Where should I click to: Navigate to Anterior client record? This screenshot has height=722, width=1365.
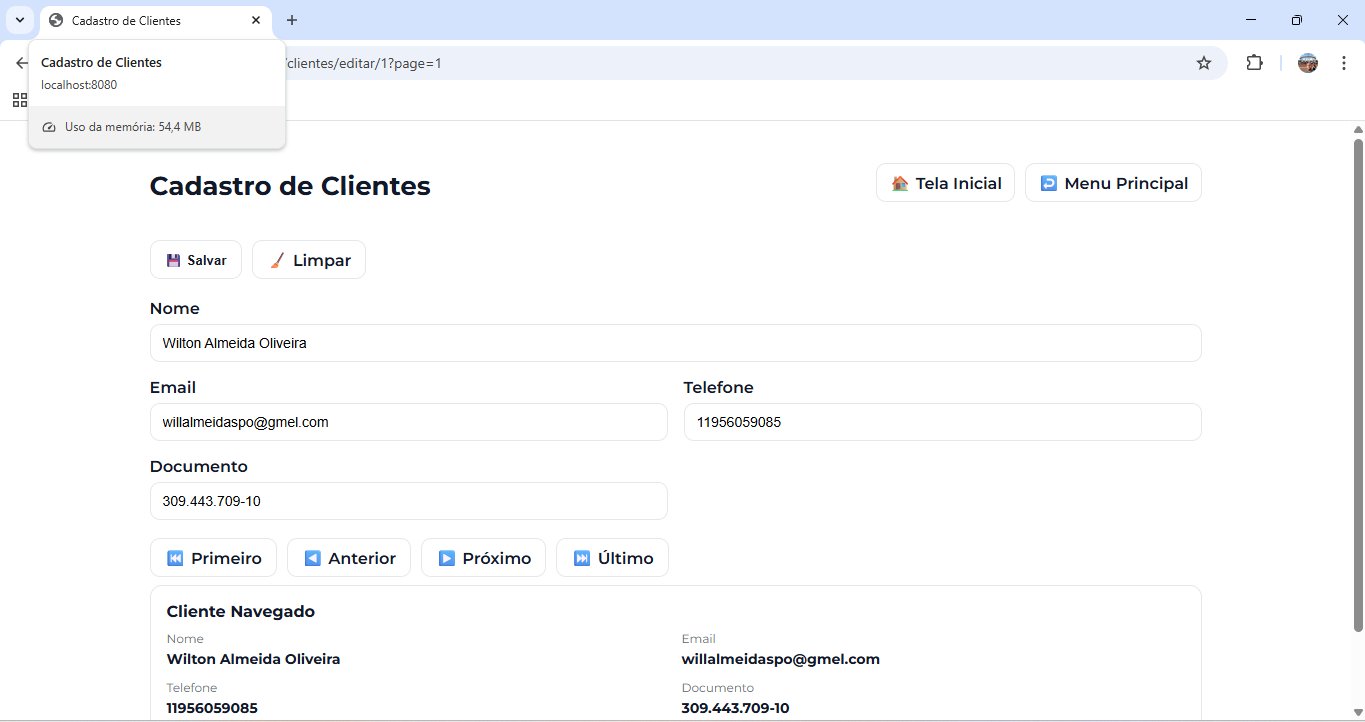point(349,558)
